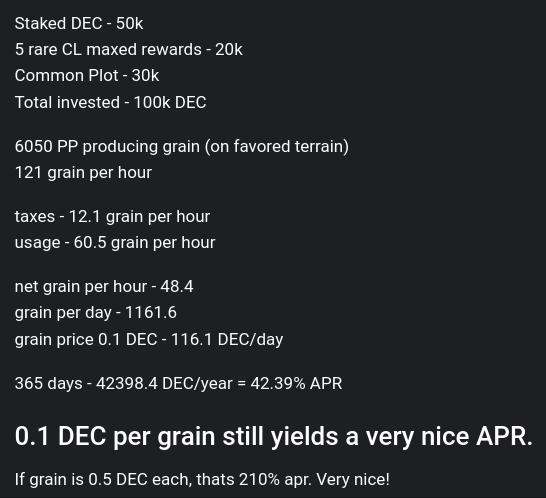This screenshot has height=498, width=546.
Task: Click the '5 rare CL maxed rewards - 20k' text
Action: (128, 49)
